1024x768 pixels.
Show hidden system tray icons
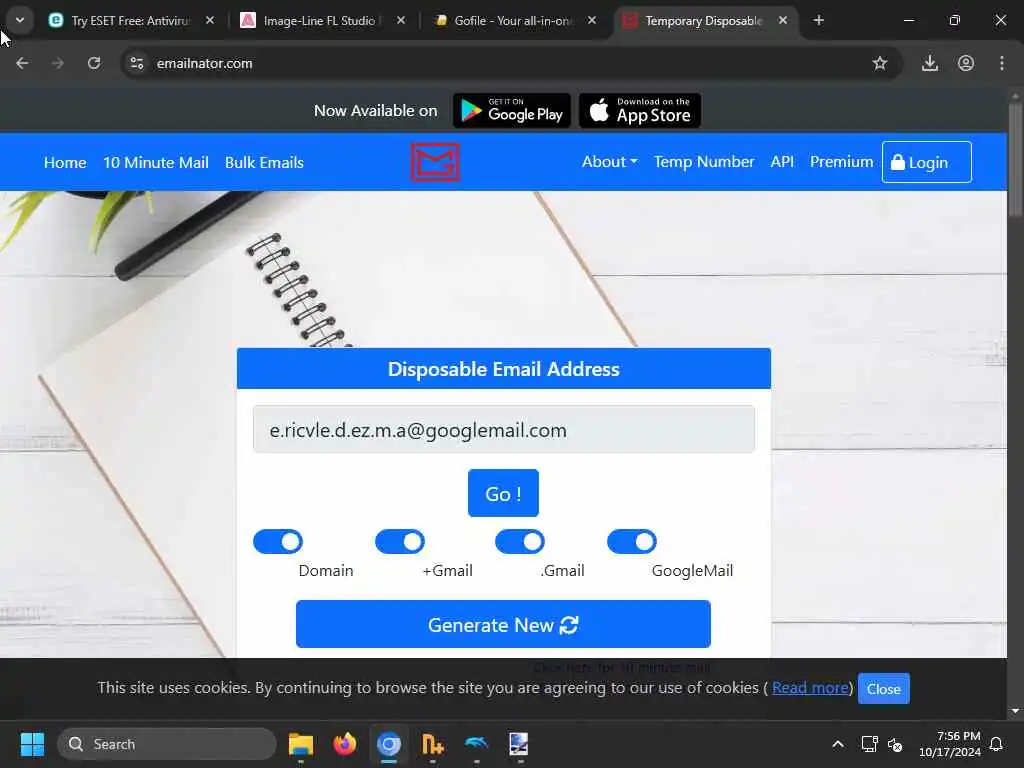click(838, 744)
